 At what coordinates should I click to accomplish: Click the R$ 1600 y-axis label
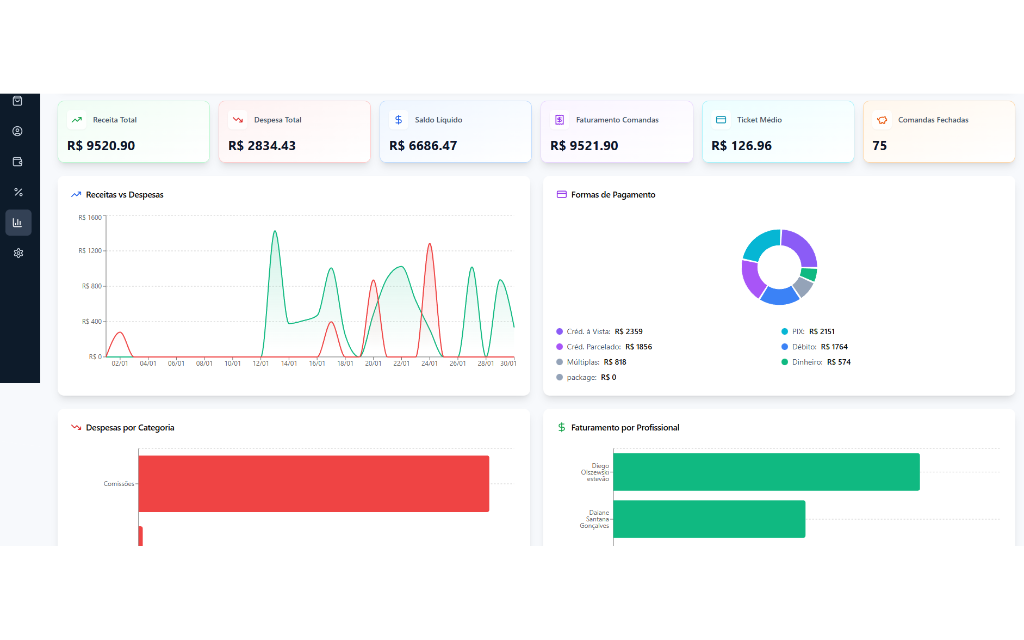click(x=90, y=217)
